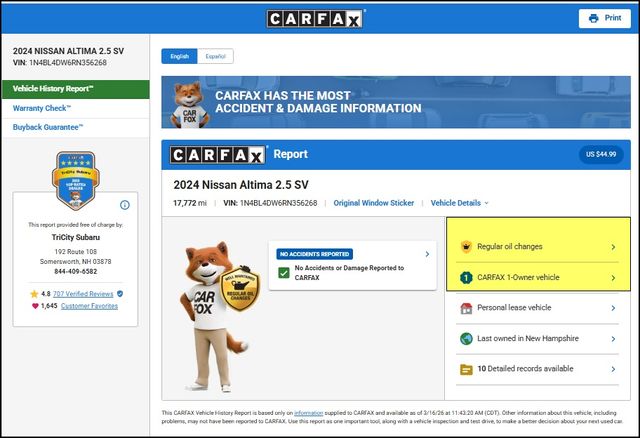Click the US $44.99 price badge
Screen dimensions: 640x438
click(599, 154)
